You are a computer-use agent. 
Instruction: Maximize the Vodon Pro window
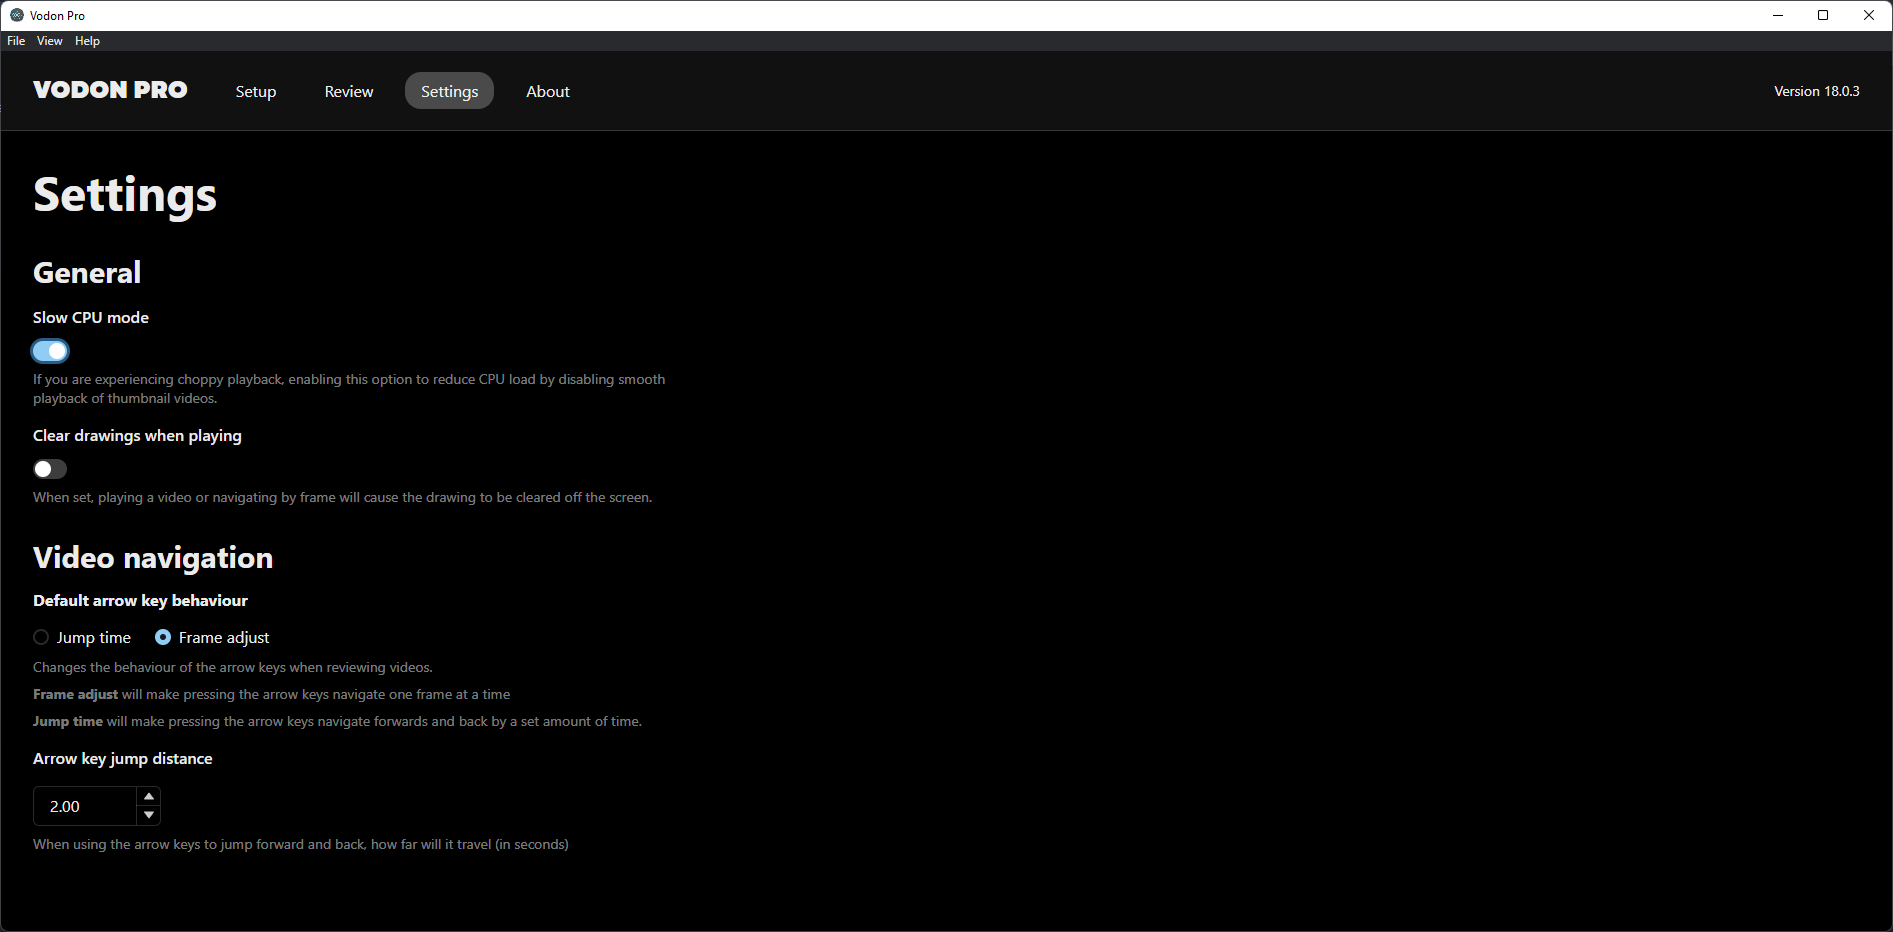coord(1823,15)
